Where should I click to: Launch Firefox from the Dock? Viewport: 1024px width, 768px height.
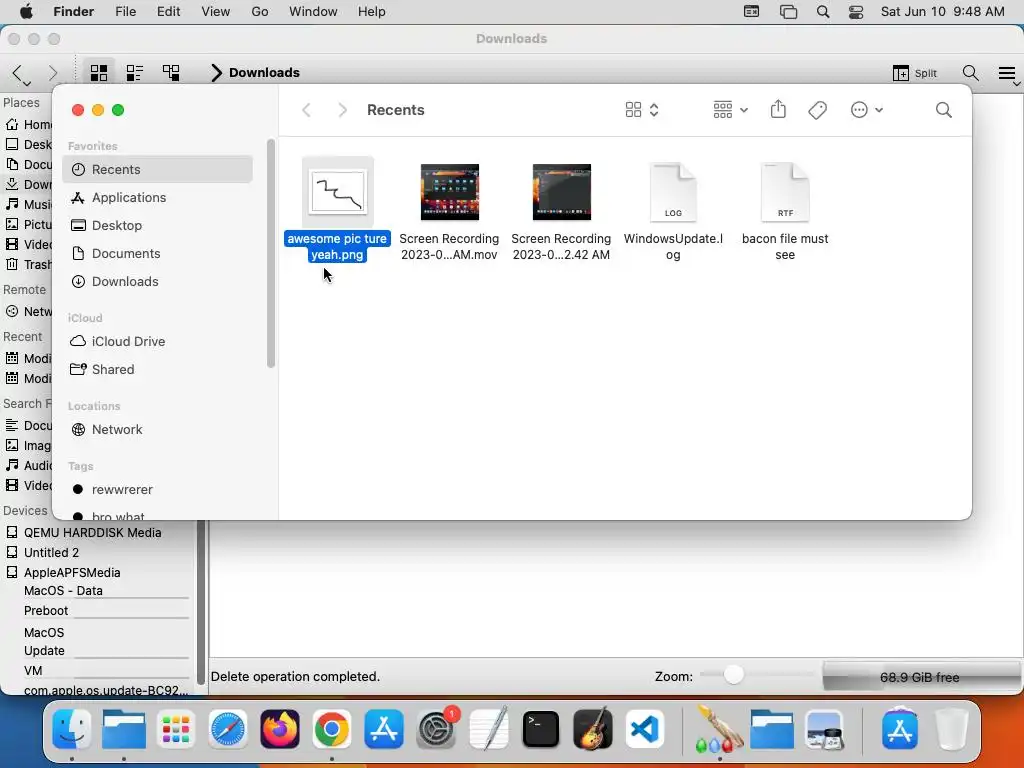pos(280,729)
